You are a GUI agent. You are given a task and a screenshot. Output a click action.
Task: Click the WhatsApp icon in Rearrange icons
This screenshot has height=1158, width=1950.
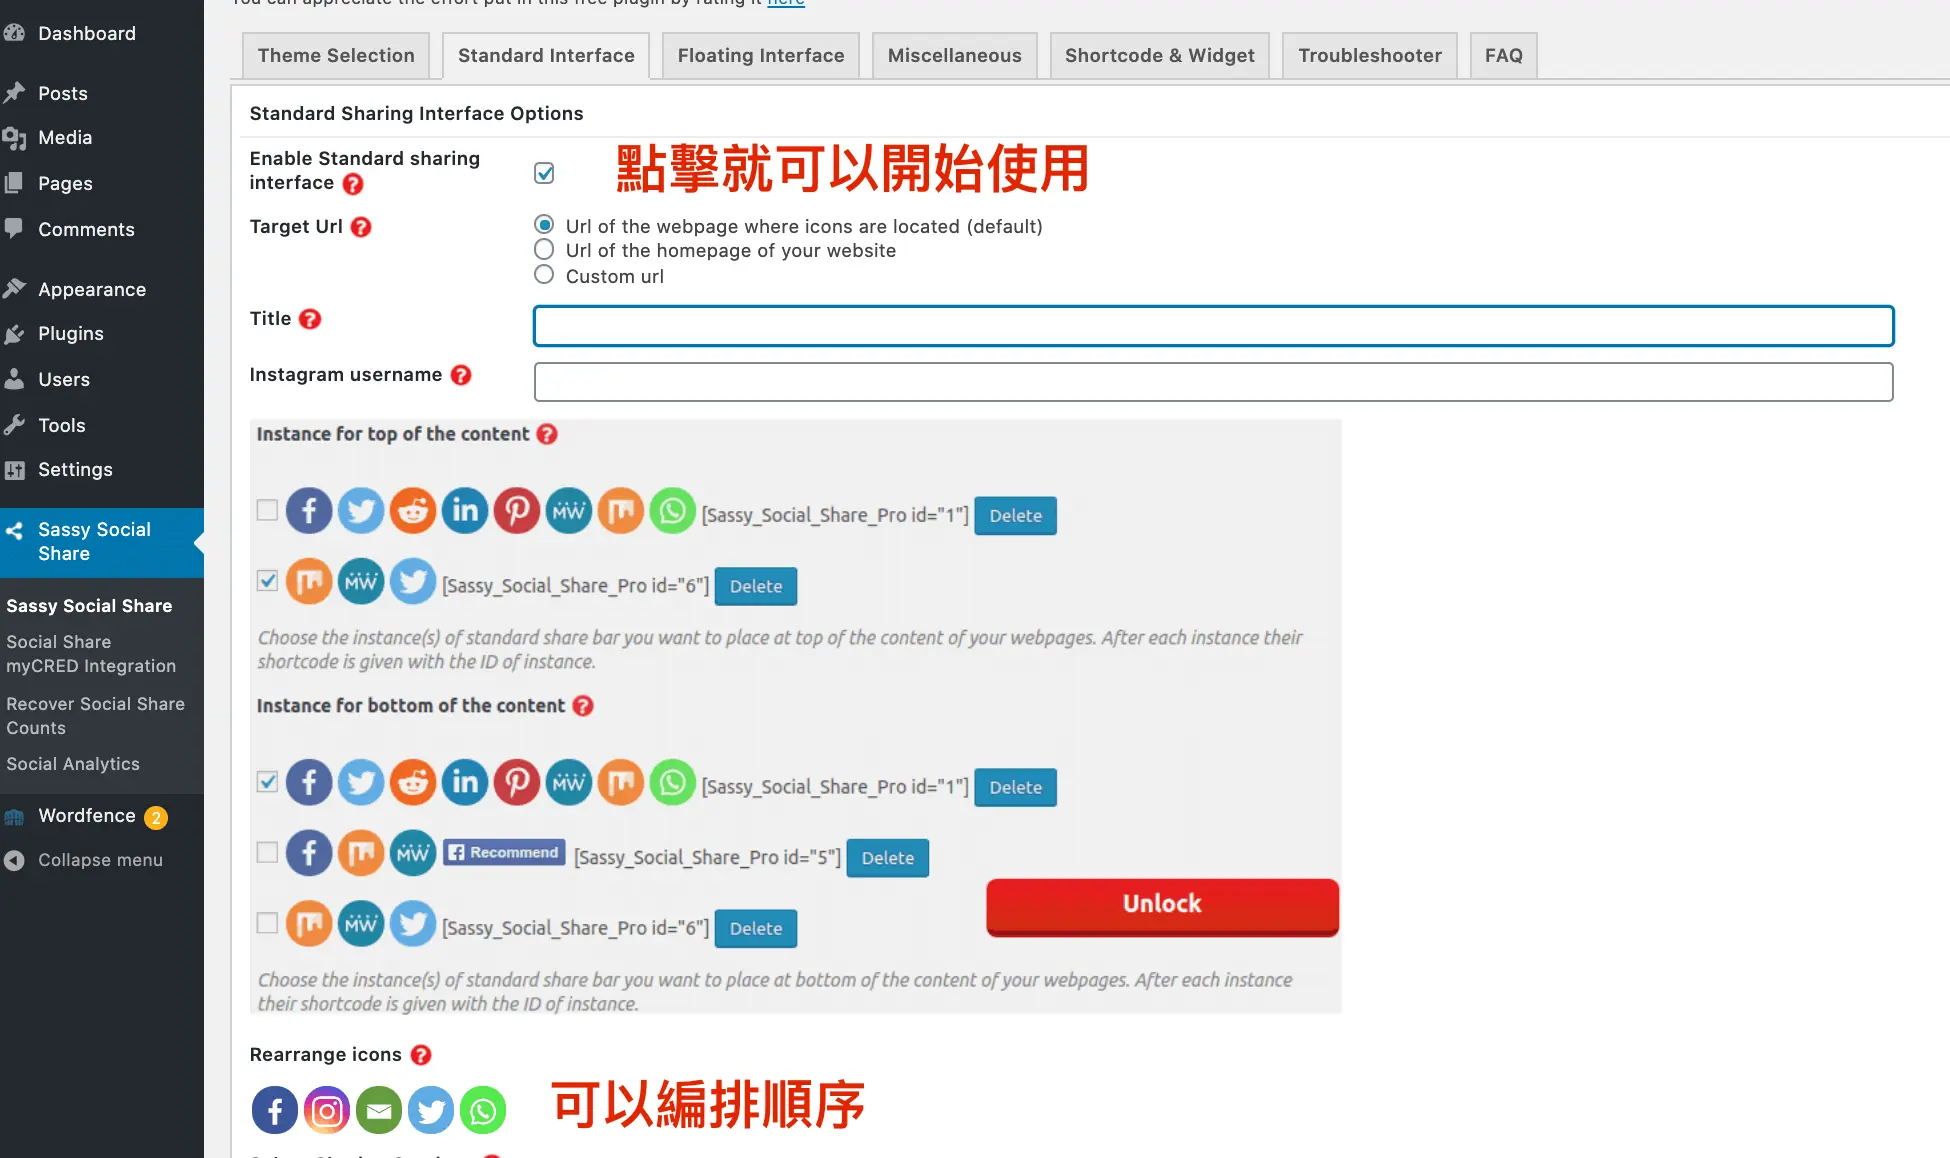(x=483, y=1110)
